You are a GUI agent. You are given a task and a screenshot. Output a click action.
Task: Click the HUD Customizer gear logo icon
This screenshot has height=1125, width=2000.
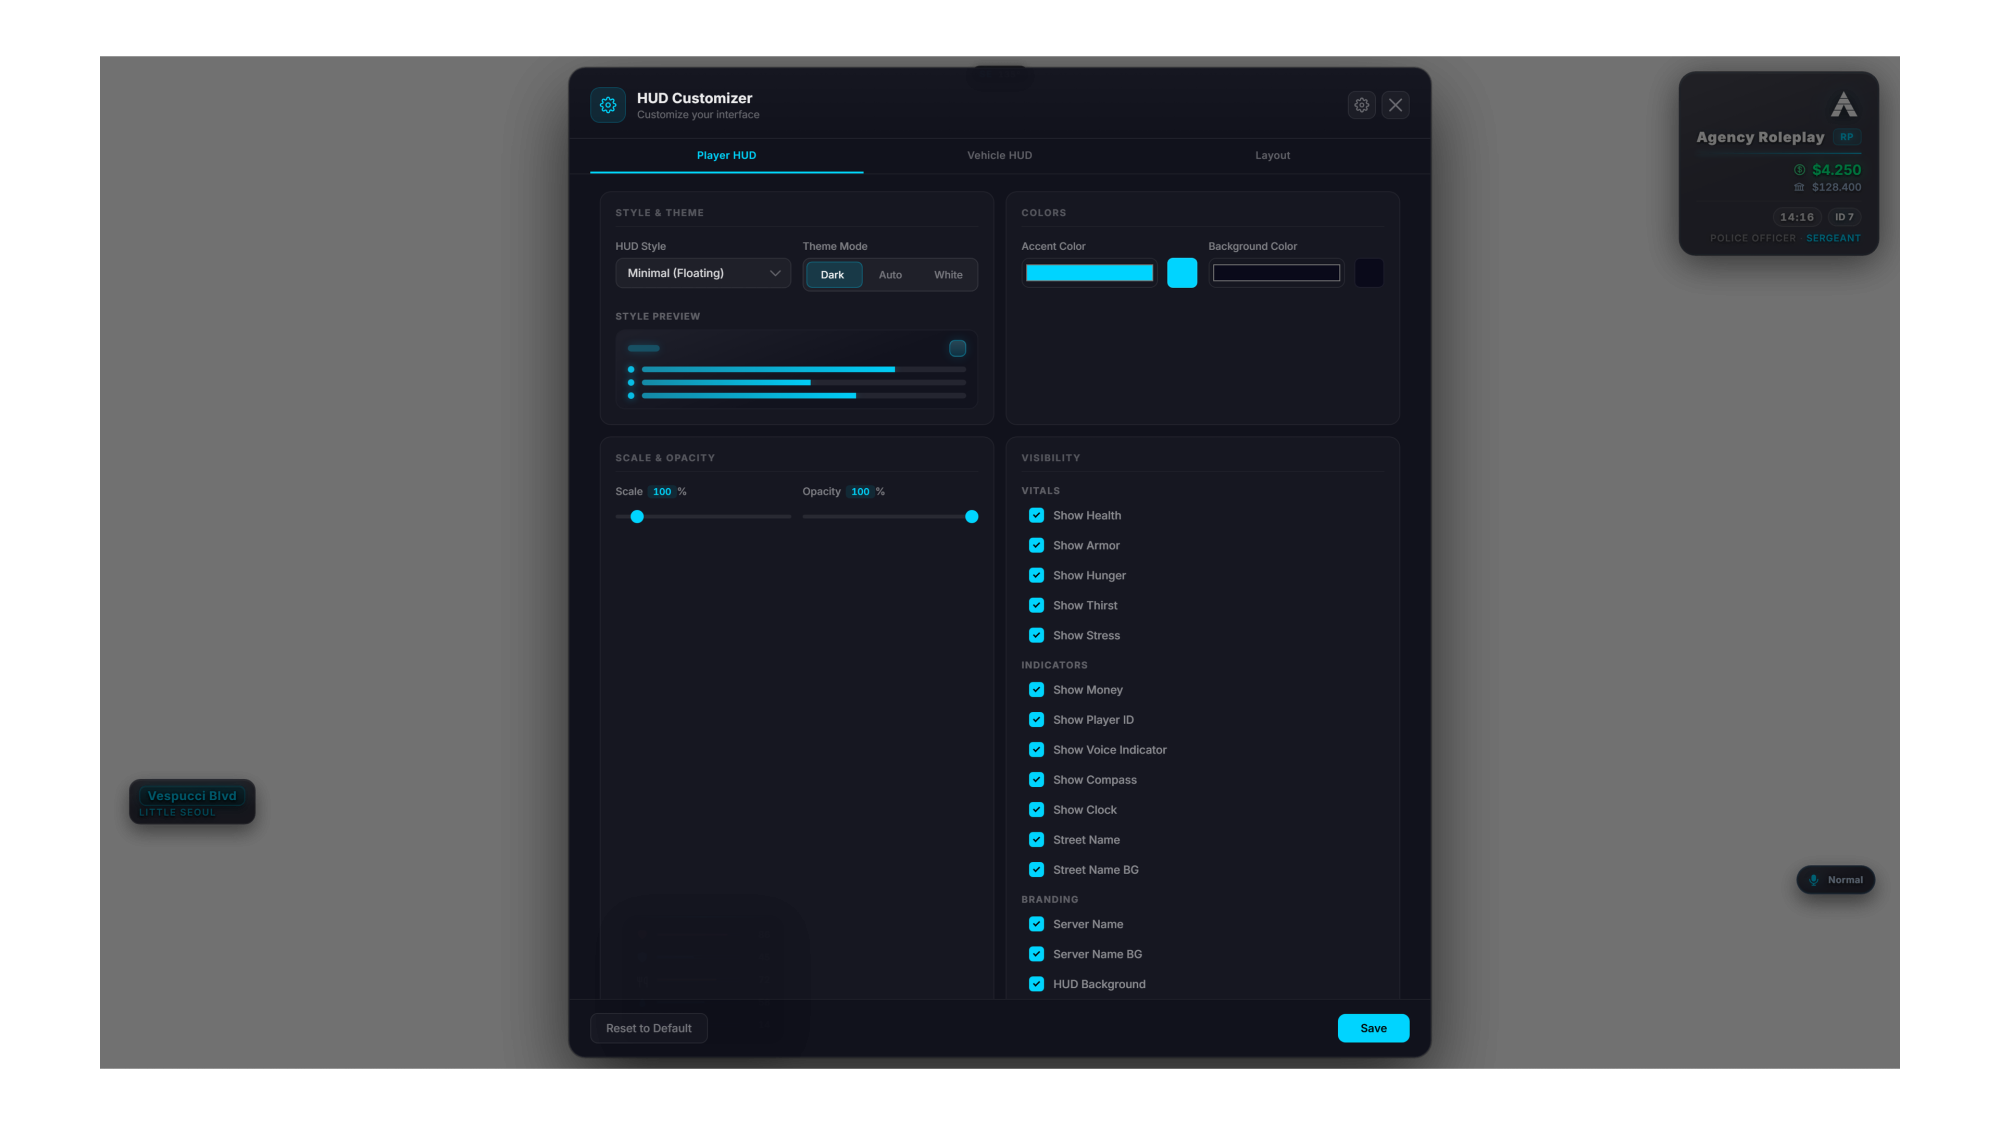tap(608, 105)
